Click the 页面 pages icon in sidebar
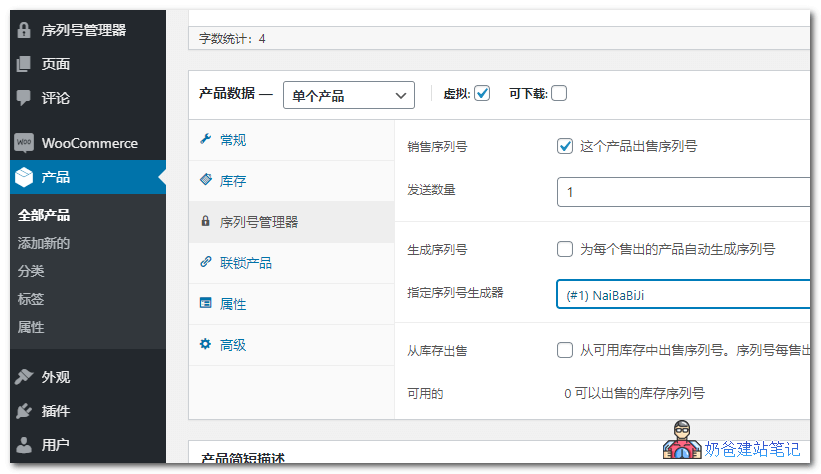Viewport: 821px width, 474px height. click(24, 64)
